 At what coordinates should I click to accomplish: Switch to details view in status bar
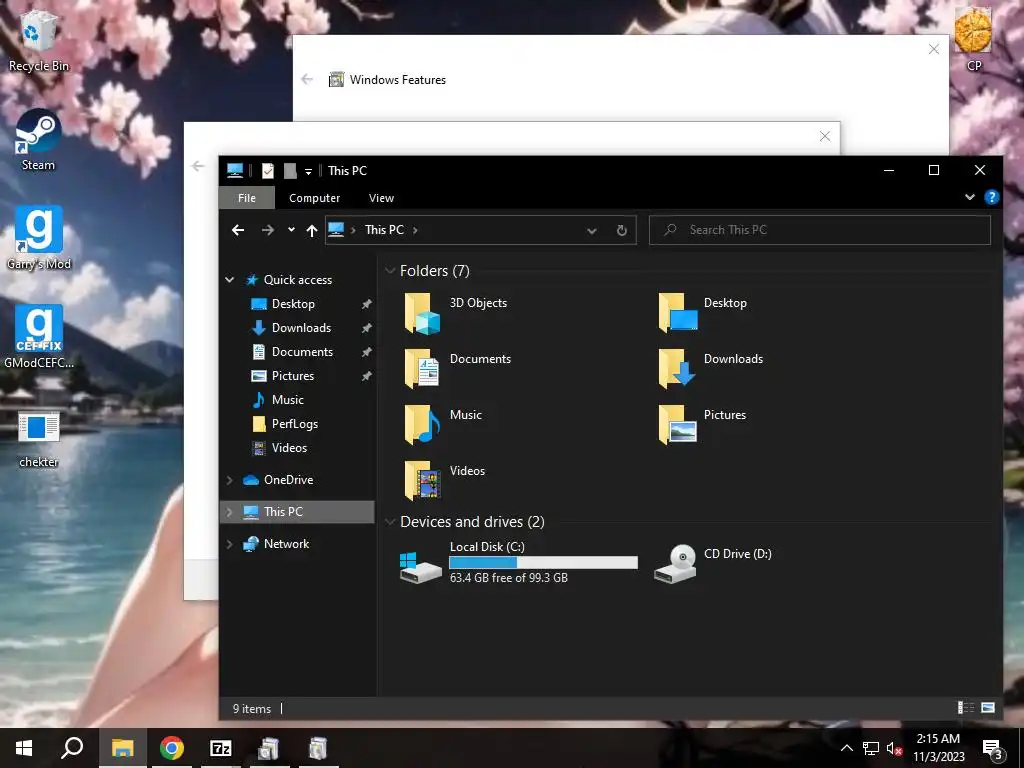pyautogui.click(x=966, y=708)
